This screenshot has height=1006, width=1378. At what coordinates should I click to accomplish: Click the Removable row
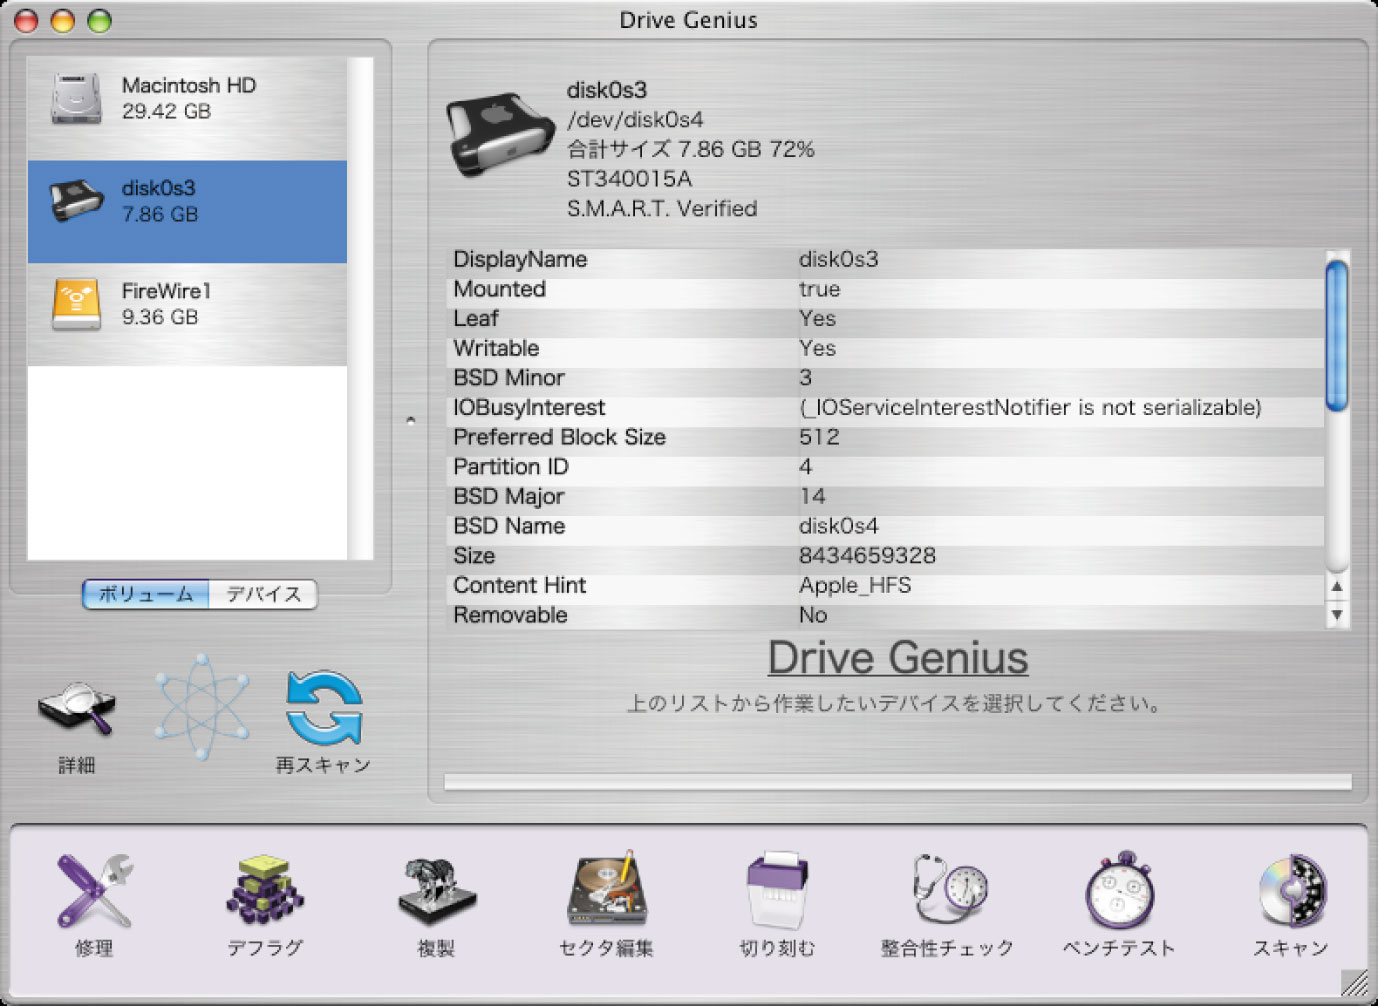[x=885, y=615]
